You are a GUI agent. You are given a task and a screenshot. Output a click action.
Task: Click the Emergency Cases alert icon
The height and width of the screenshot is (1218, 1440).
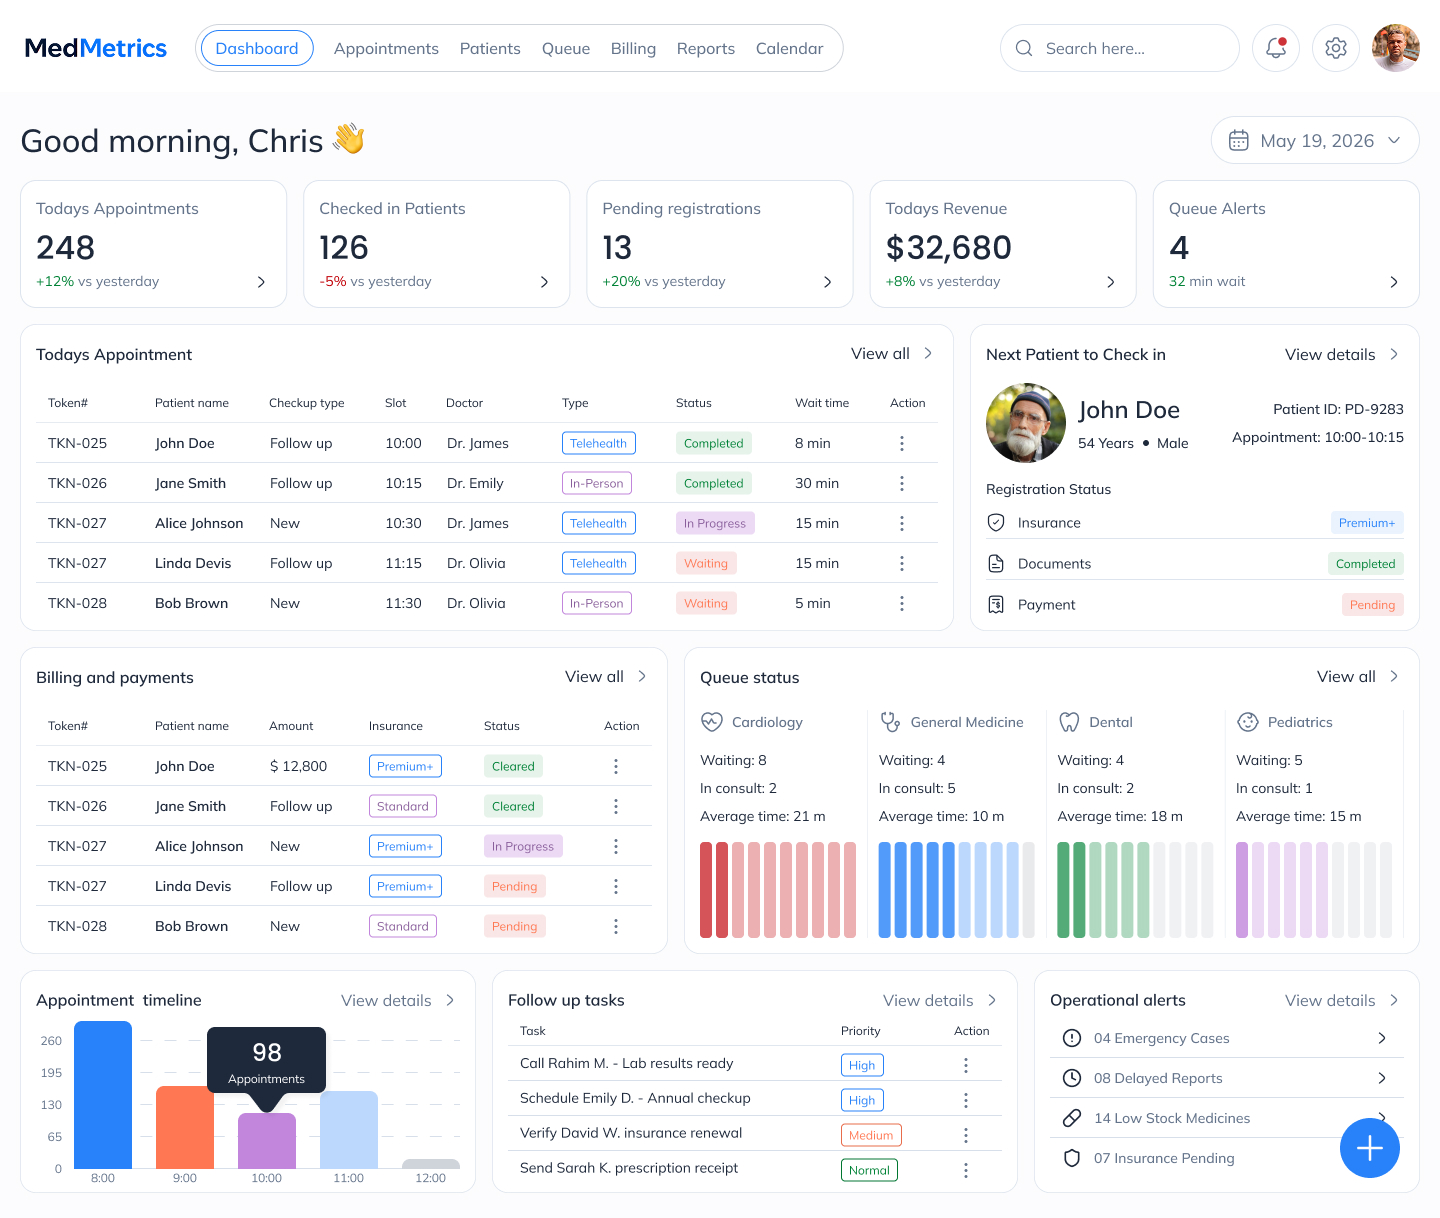pos(1072,1038)
